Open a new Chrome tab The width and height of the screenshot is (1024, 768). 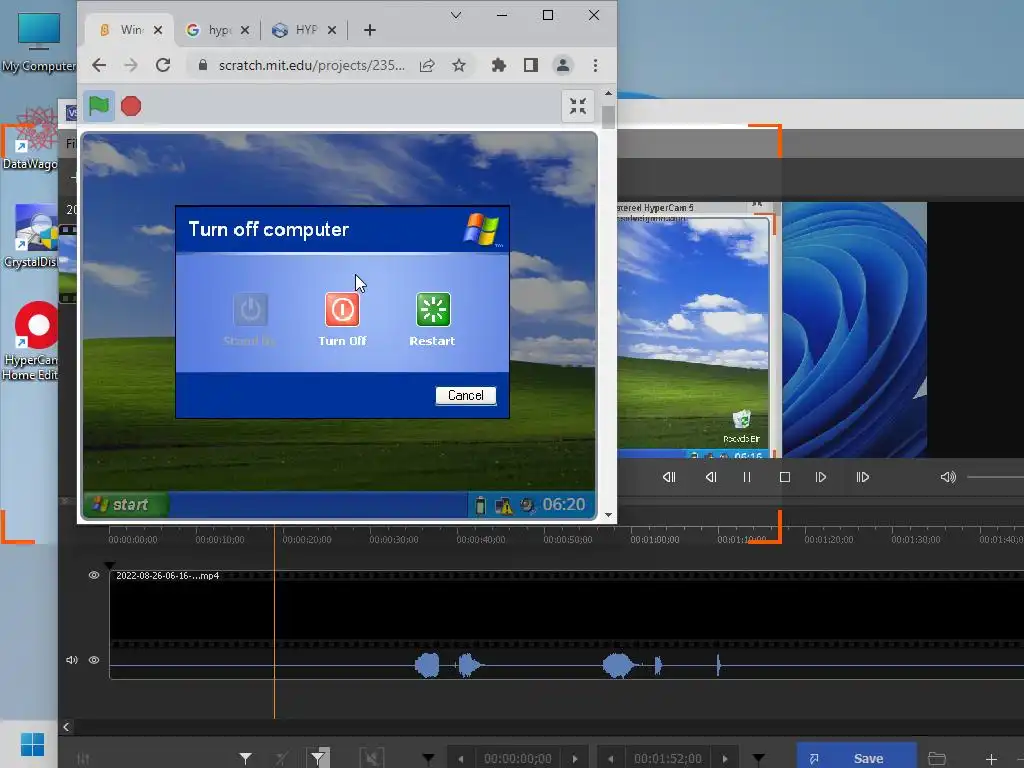[x=370, y=30]
